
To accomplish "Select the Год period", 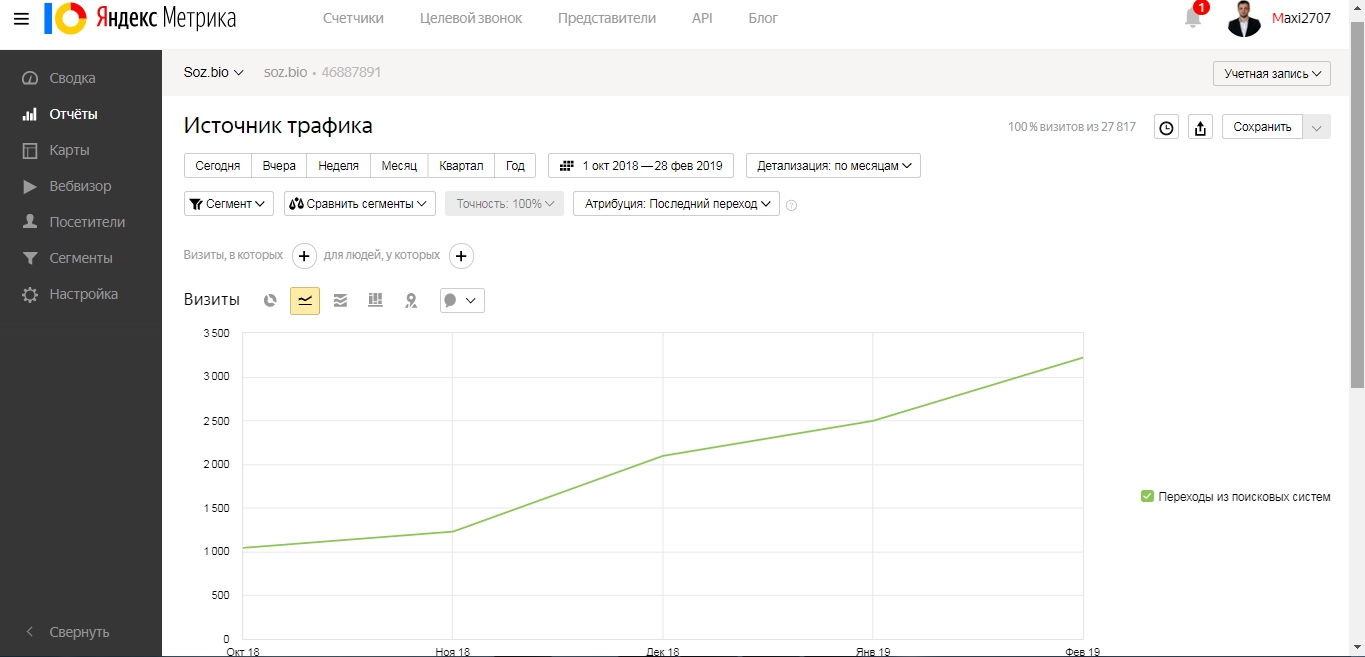I will coord(515,166).
